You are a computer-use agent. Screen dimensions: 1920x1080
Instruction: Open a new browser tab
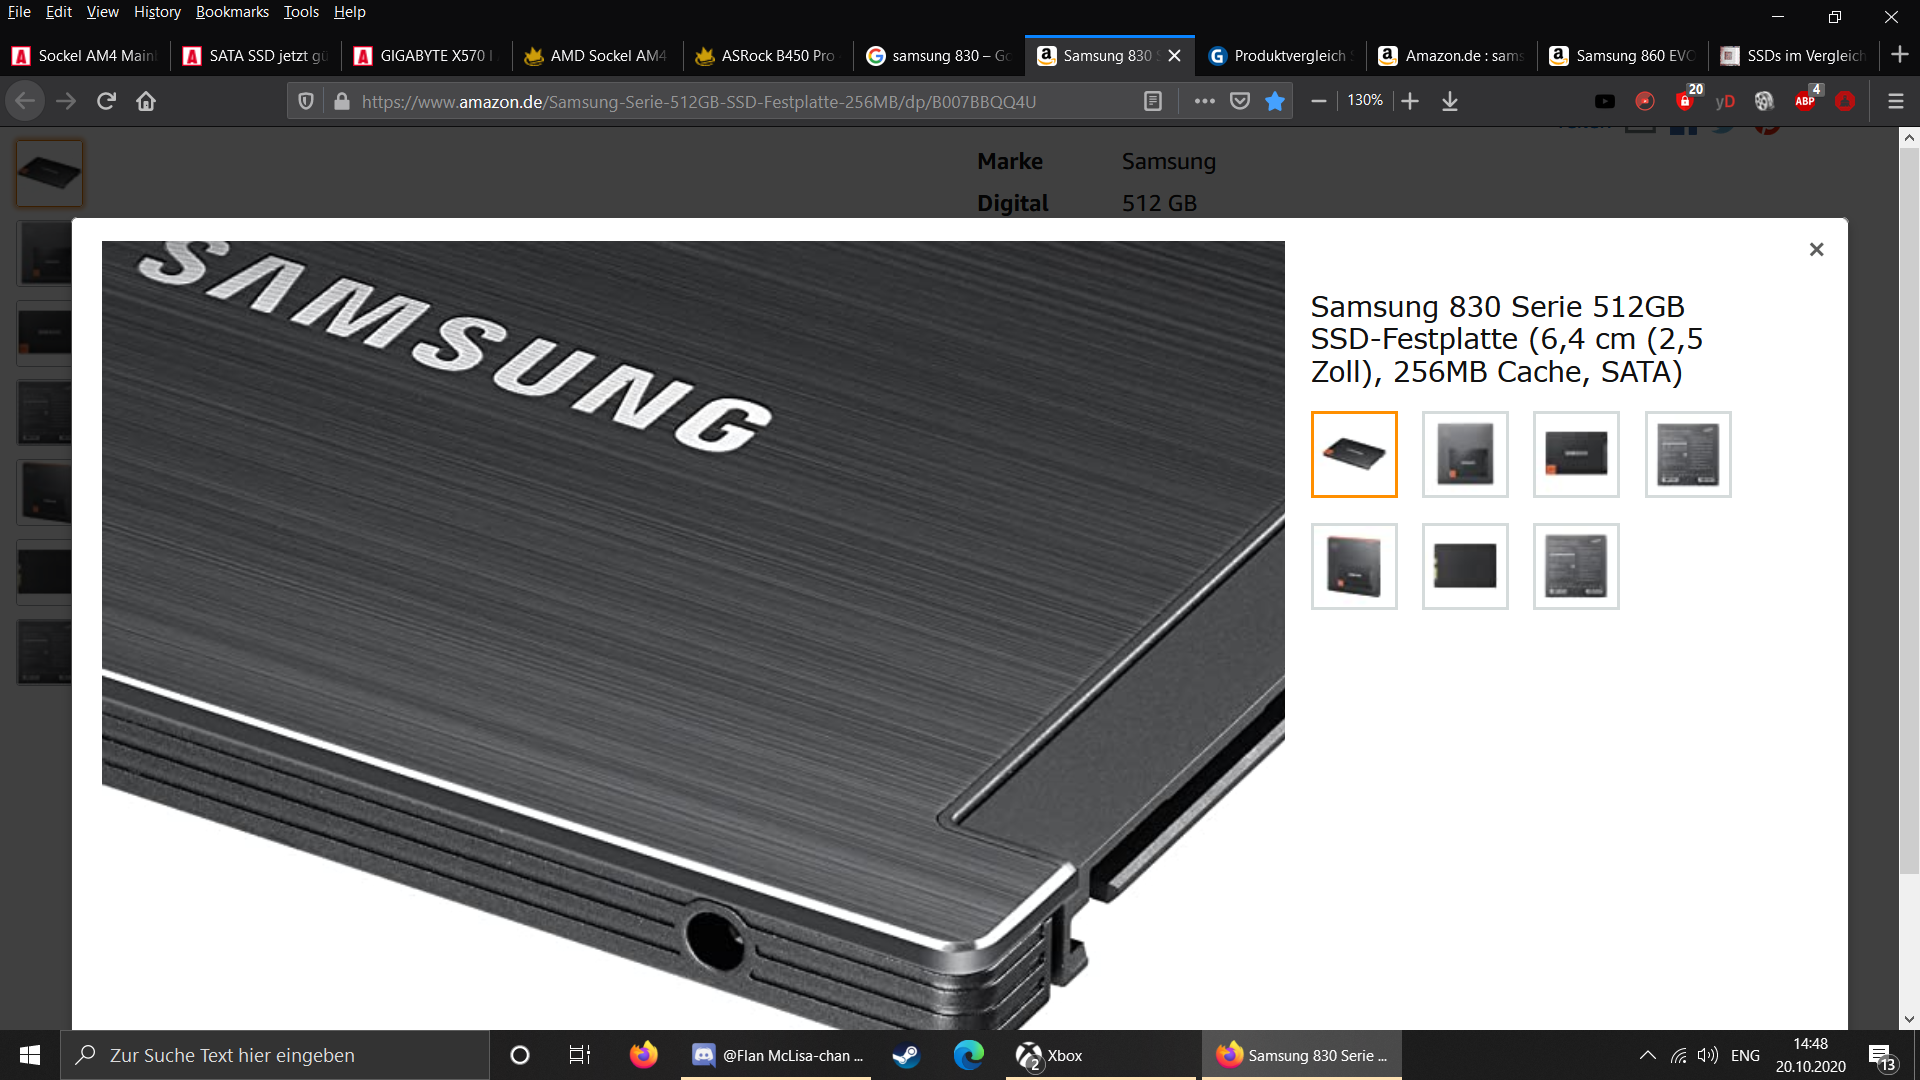(x=1900, y=55)
